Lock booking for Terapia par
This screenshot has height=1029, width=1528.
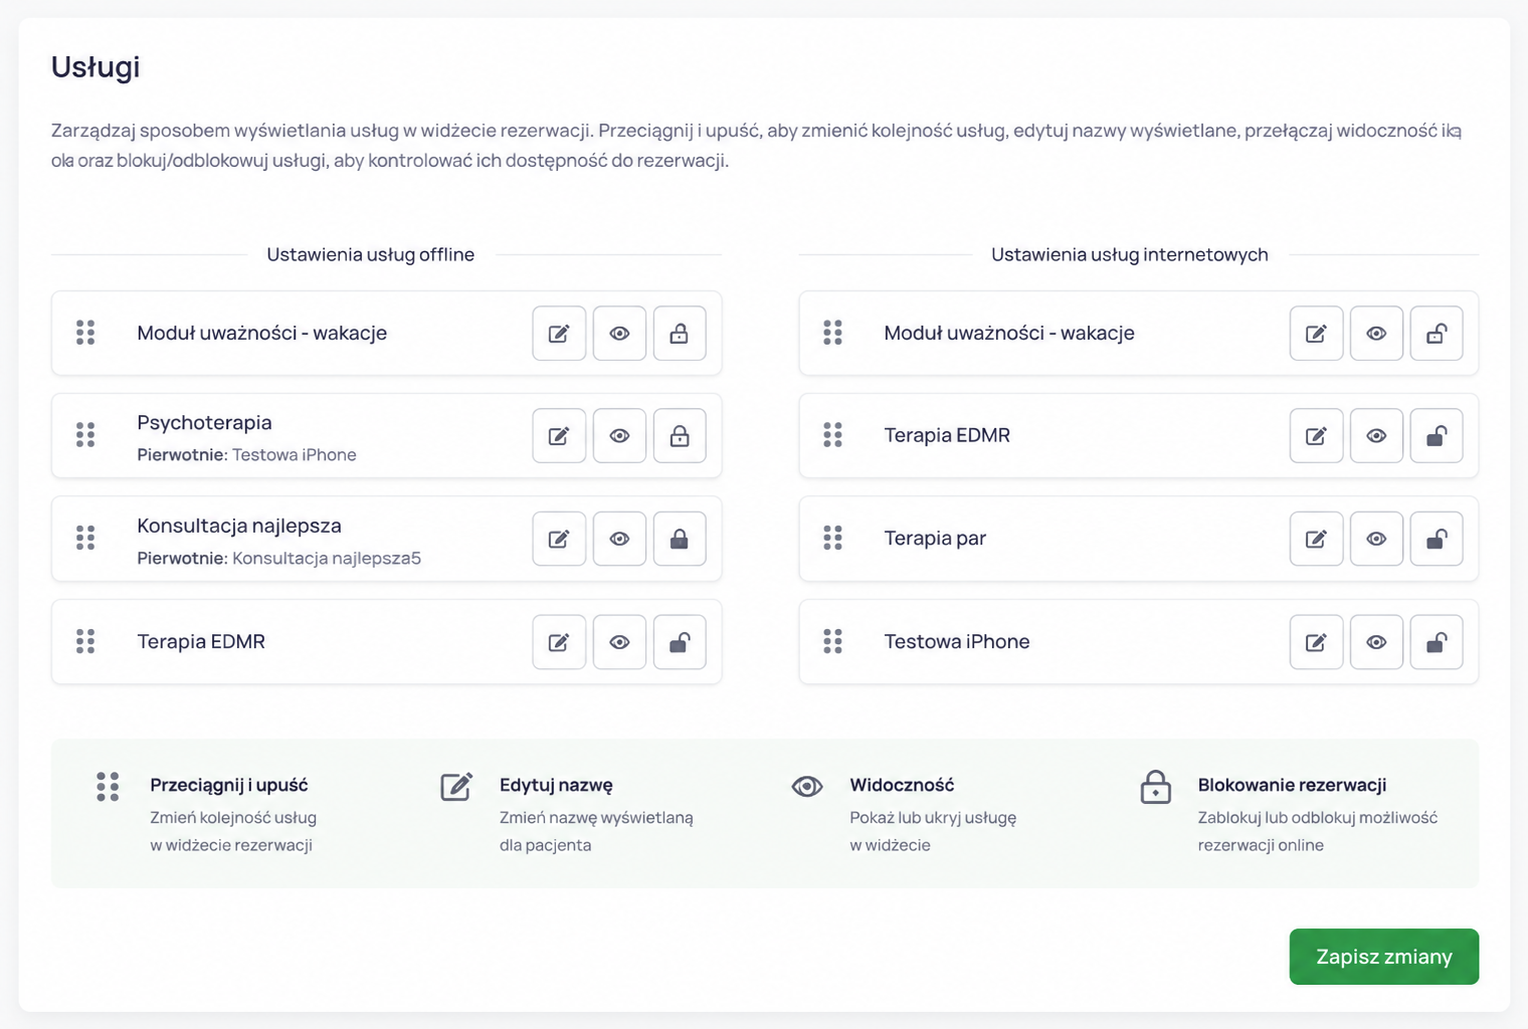[x=1436, y=539]
